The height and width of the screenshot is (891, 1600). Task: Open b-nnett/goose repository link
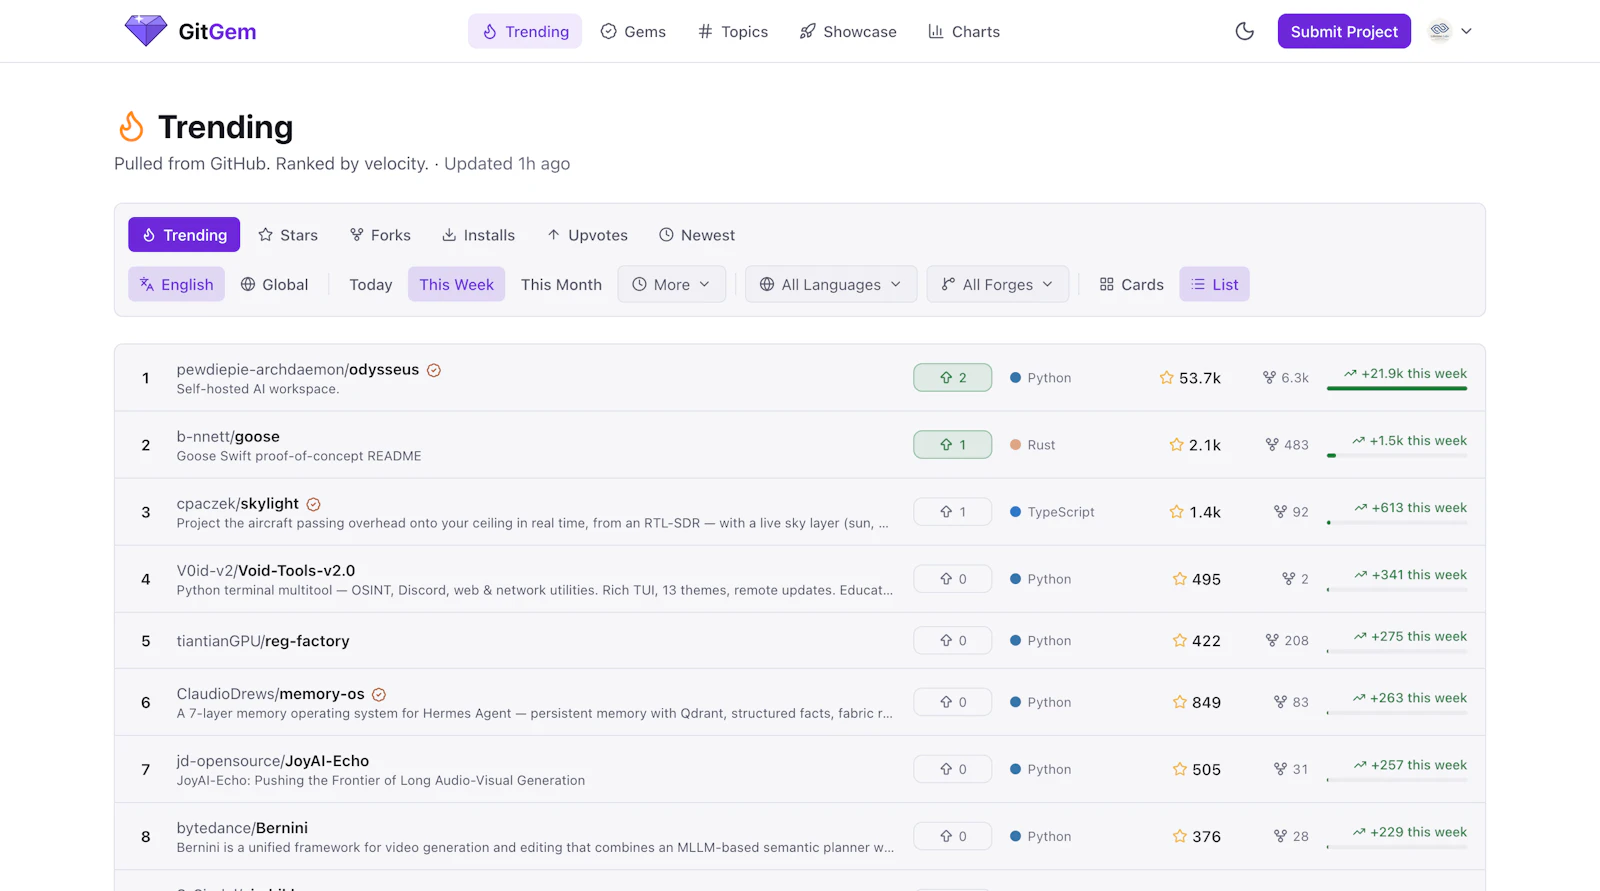(228, 436)
